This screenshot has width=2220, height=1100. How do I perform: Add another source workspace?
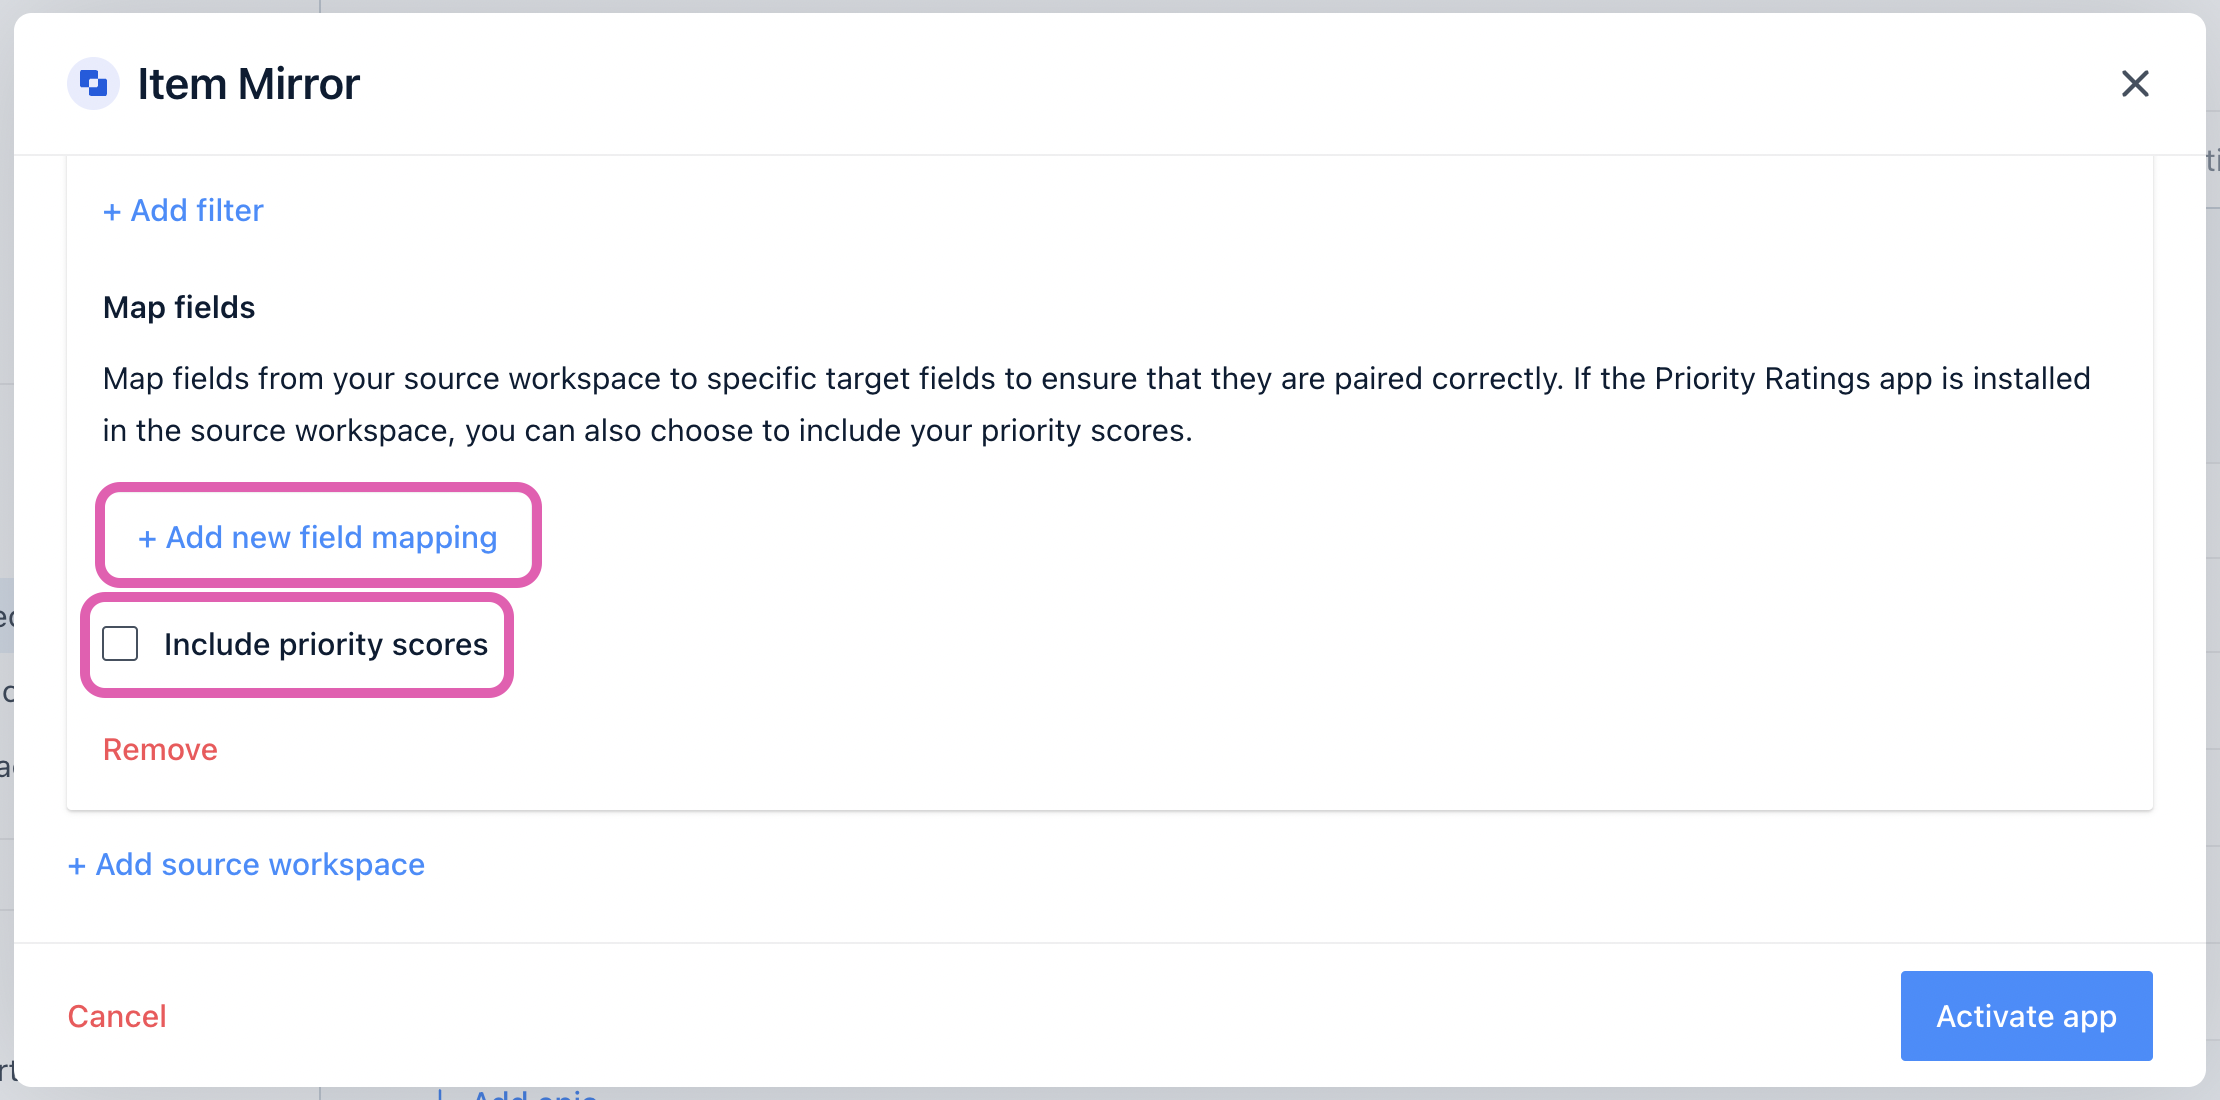point(246,864)
